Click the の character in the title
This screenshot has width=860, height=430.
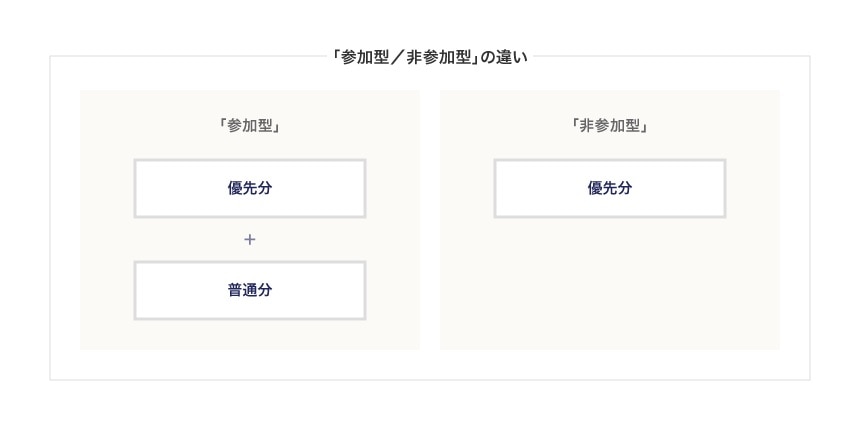click(487, 57)
